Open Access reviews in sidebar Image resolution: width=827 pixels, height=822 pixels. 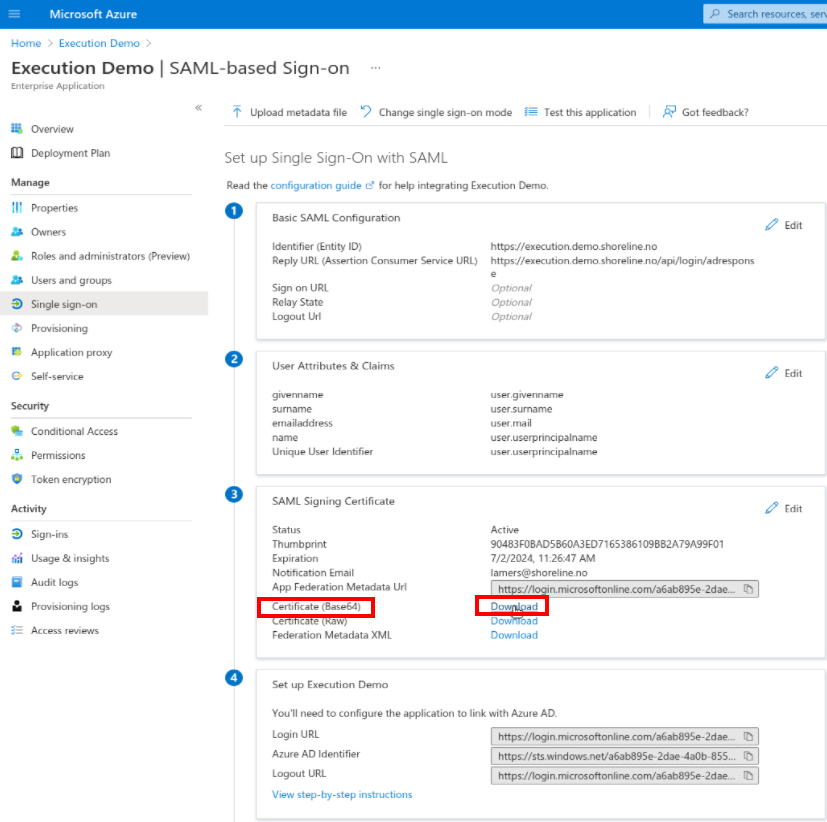coord(64,630)
